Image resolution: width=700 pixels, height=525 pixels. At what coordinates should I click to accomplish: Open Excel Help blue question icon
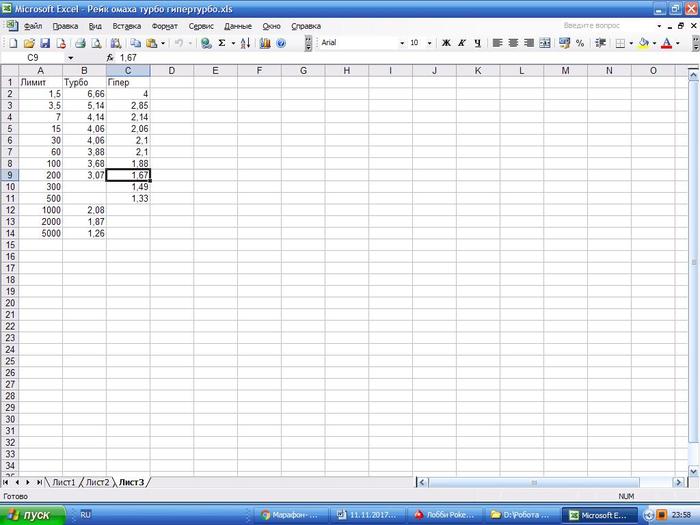pyautogui.click(x=281, y=43)
